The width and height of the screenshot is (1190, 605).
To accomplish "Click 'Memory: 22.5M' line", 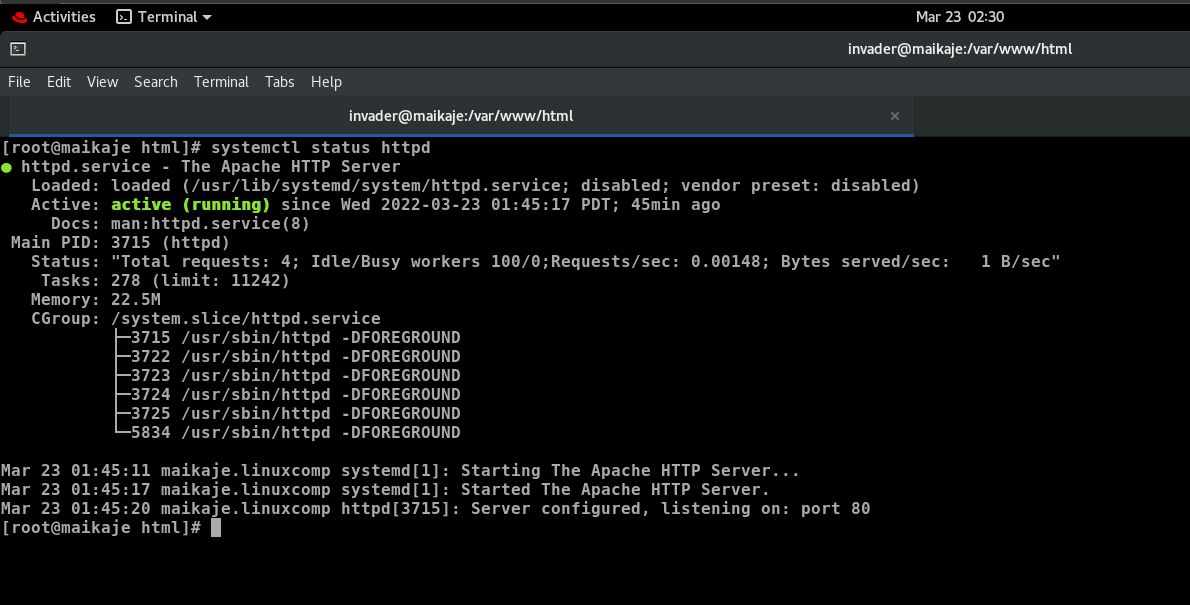I will 96,299.
